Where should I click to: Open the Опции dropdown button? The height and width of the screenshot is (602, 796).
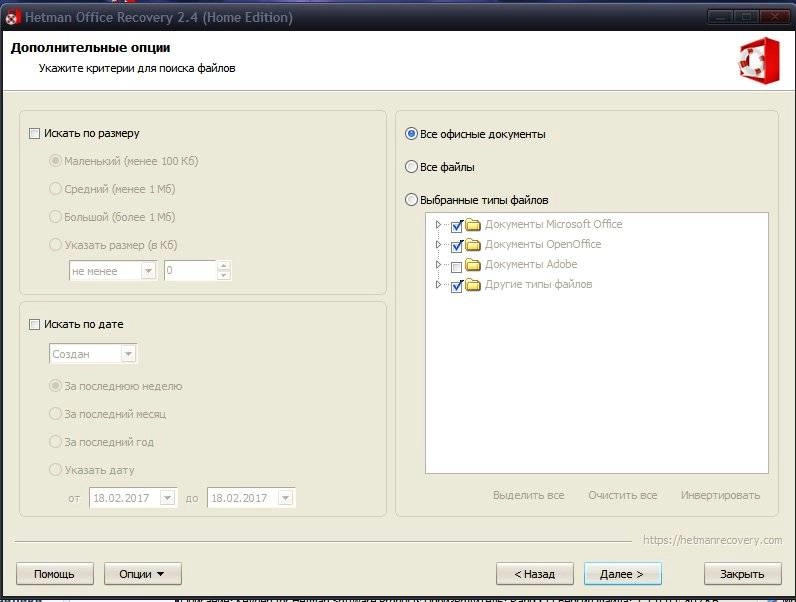143,574
